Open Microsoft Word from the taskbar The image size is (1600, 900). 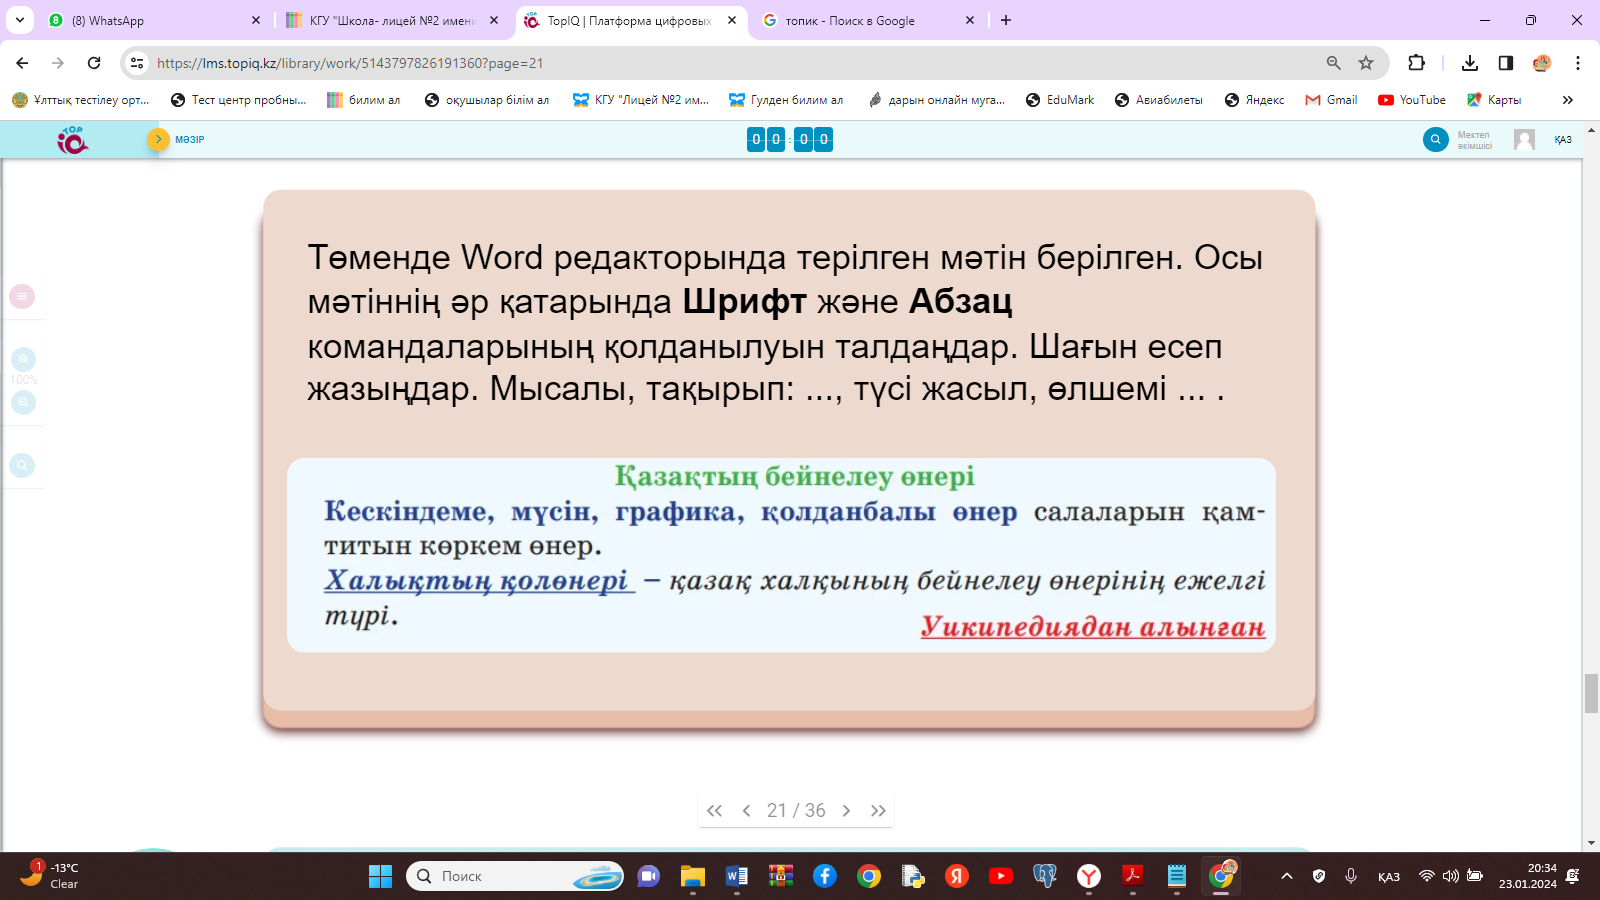tap(737, 876)
